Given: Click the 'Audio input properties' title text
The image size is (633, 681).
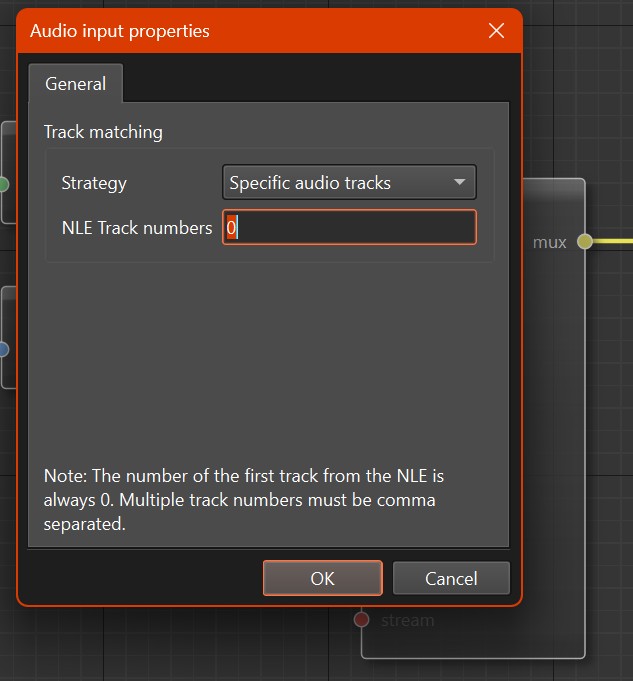Looking at the screenshot, I should 120,31.
